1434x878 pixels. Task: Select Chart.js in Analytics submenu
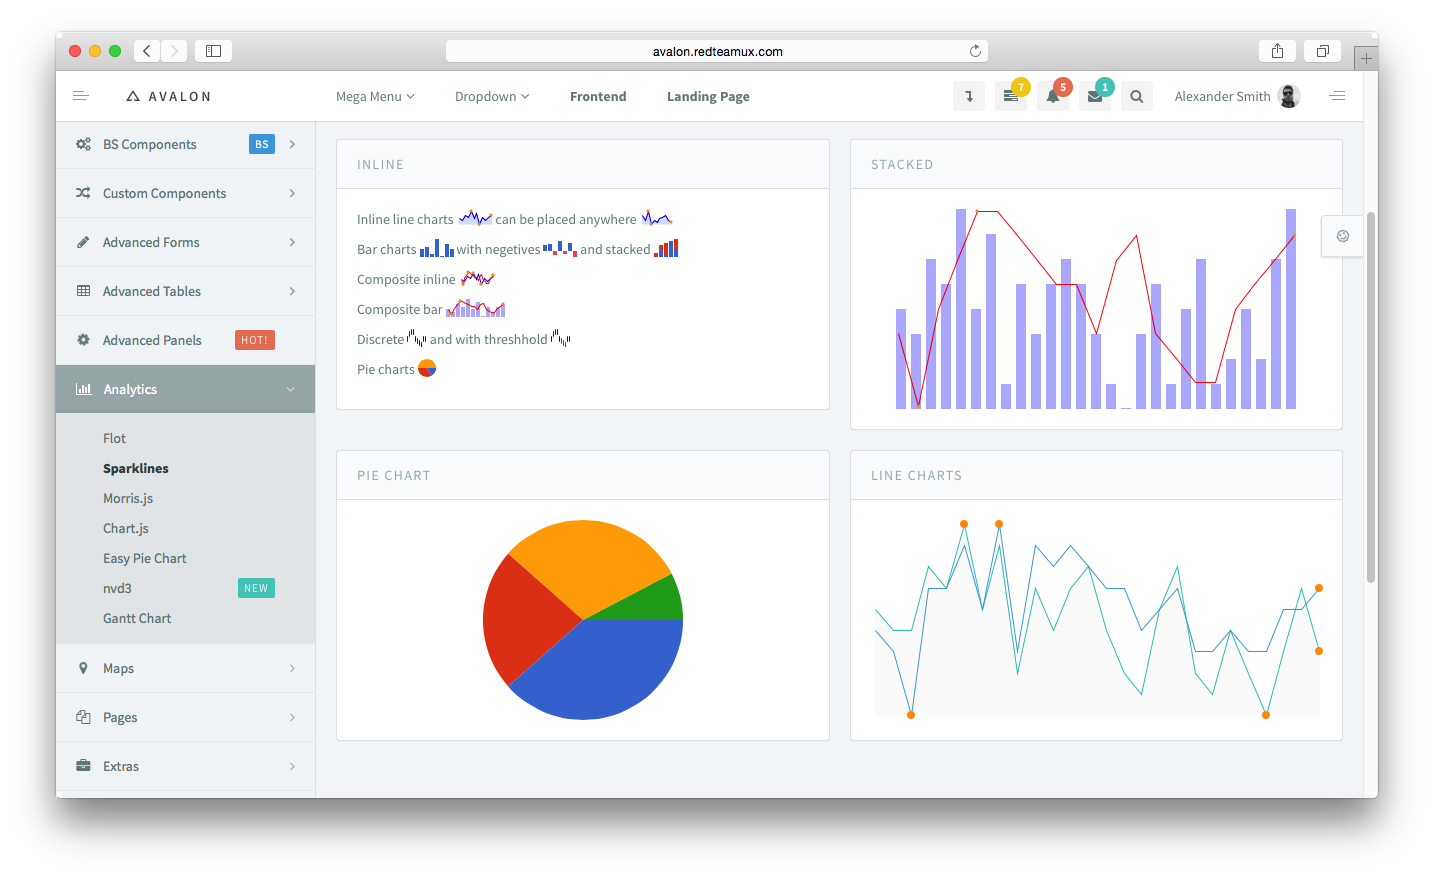coord(126,528)
